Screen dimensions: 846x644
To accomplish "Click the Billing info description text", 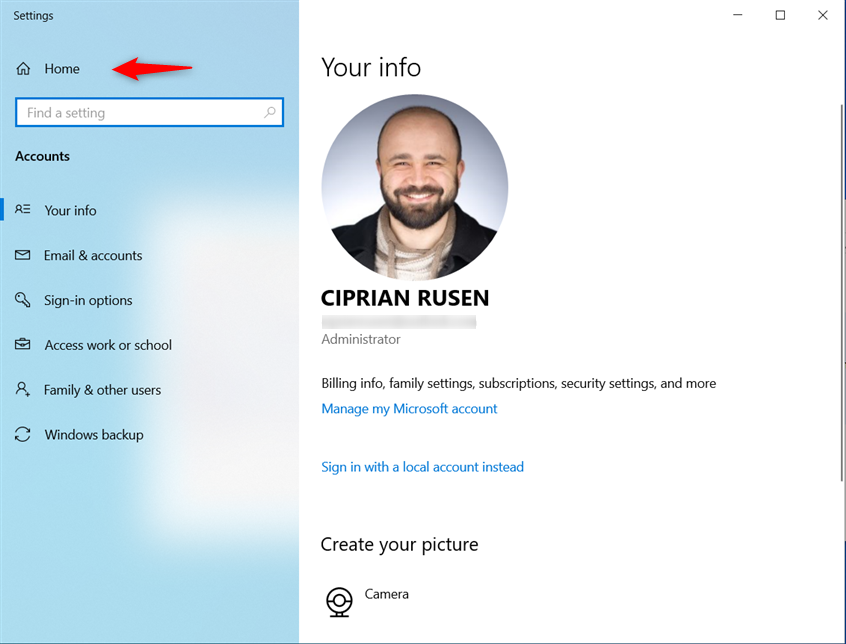I will (519, 383).
